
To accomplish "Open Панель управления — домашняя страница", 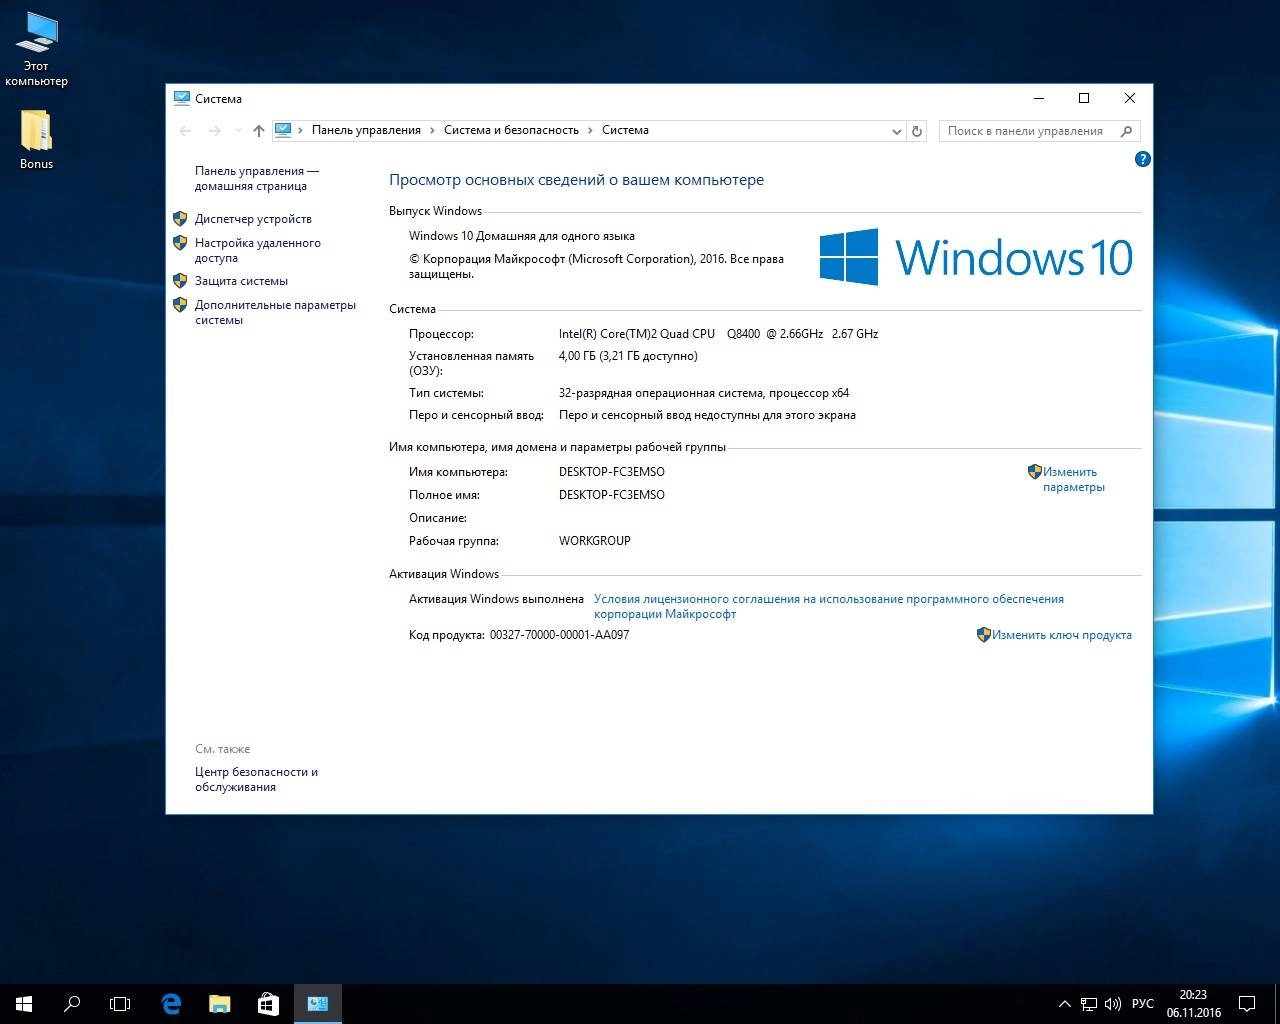I will (257, 178).
